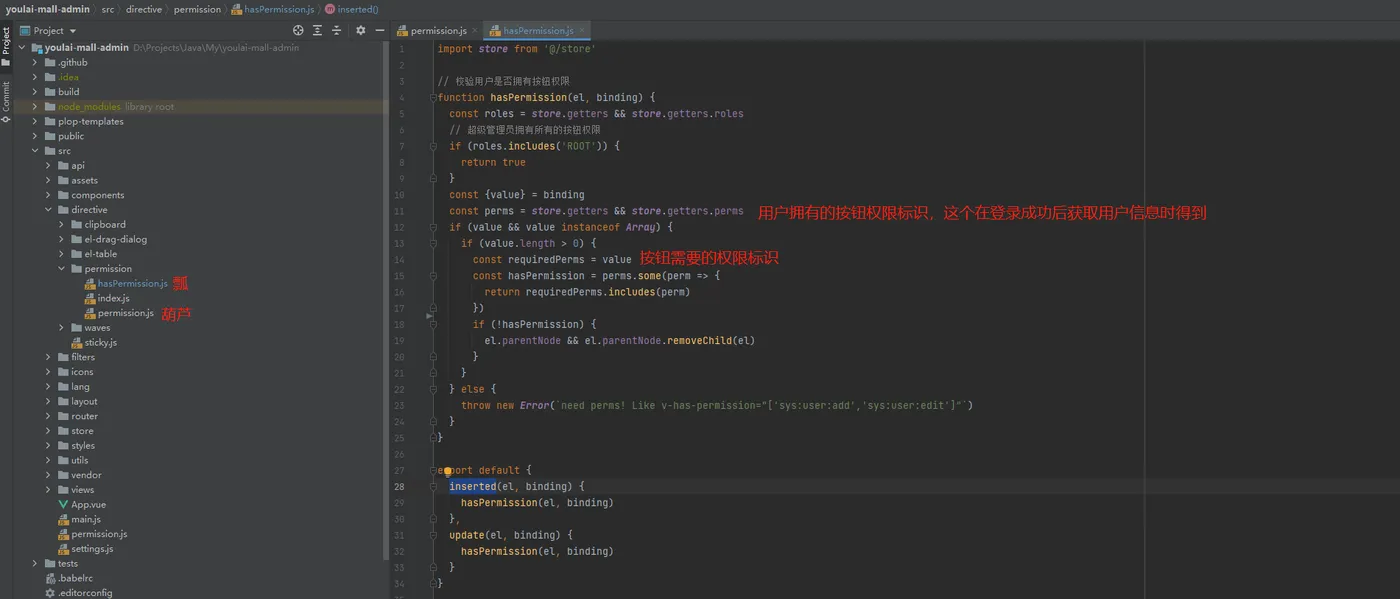1400x599 pixels.
Task: Expand the waves folder chevron
Action: (x=61, y=328)
